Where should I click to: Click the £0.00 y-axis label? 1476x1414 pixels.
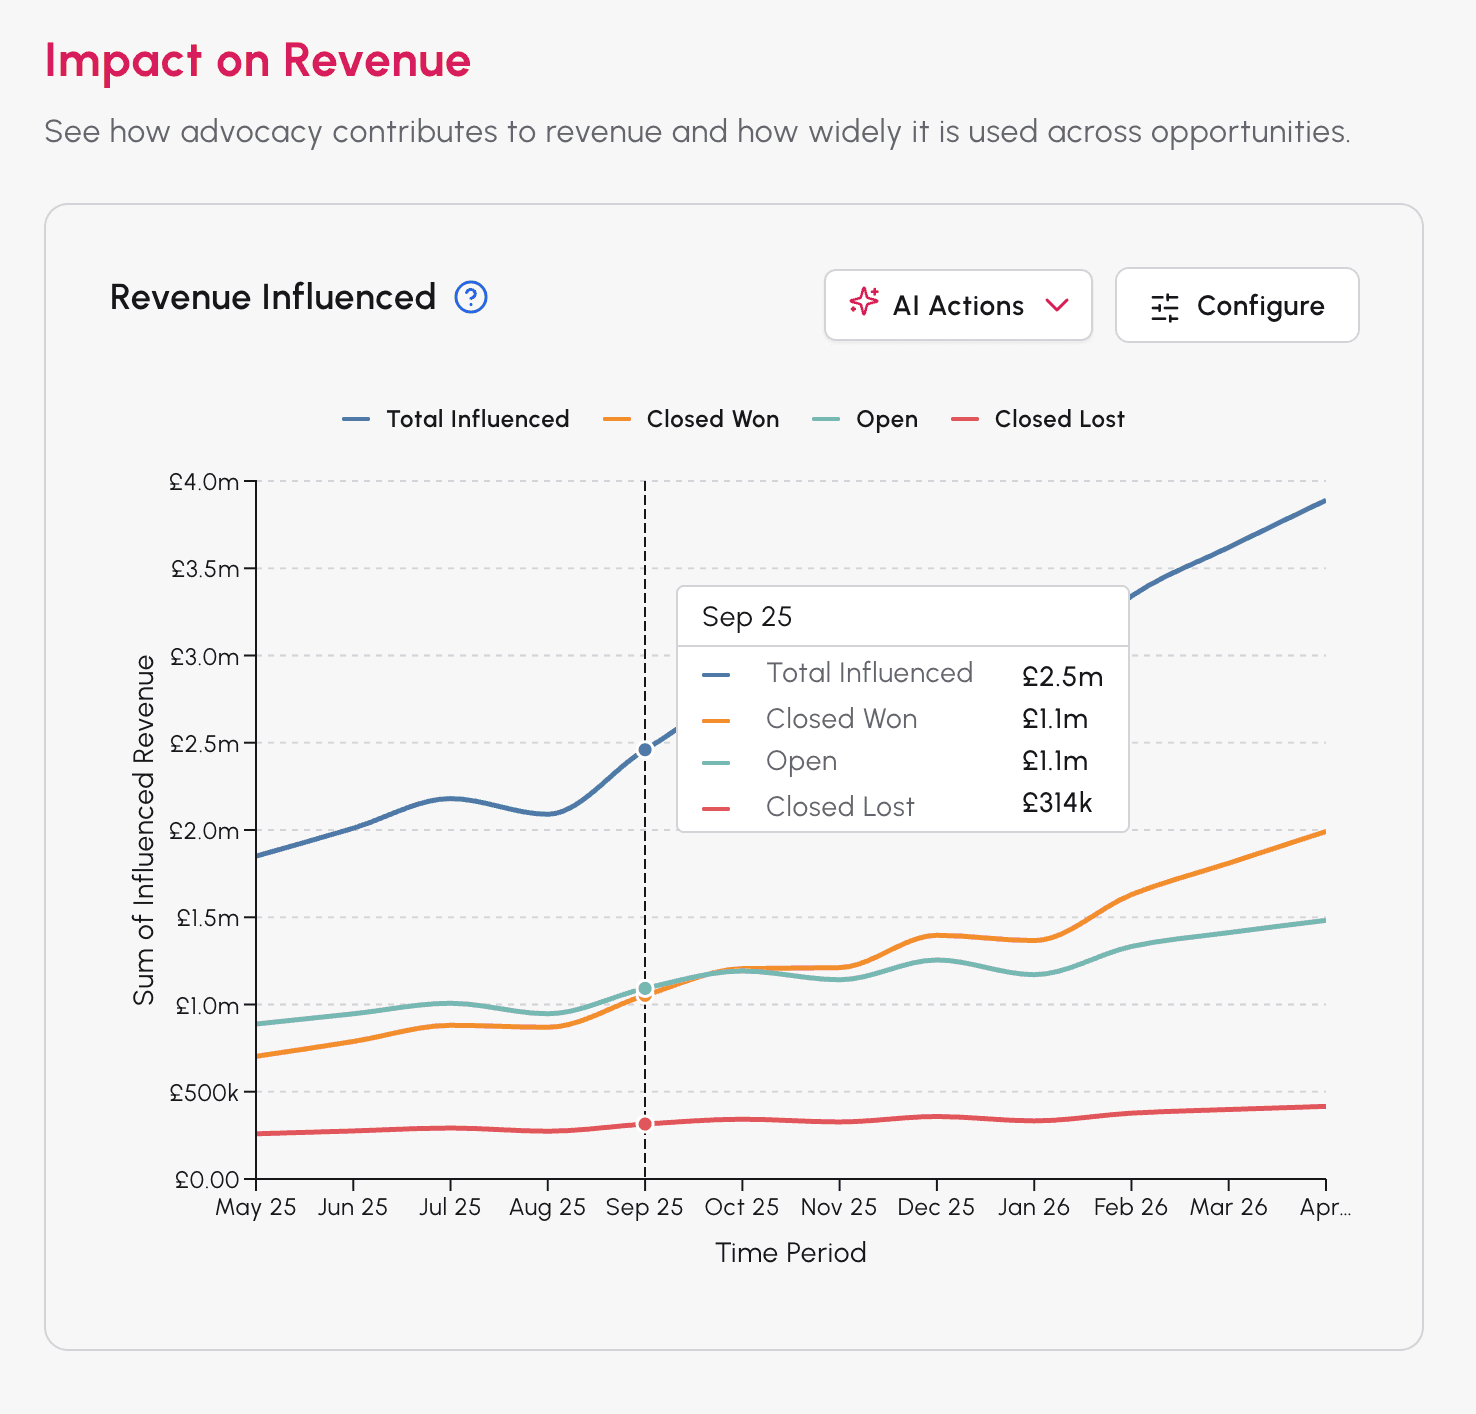tap(208, 1180)
